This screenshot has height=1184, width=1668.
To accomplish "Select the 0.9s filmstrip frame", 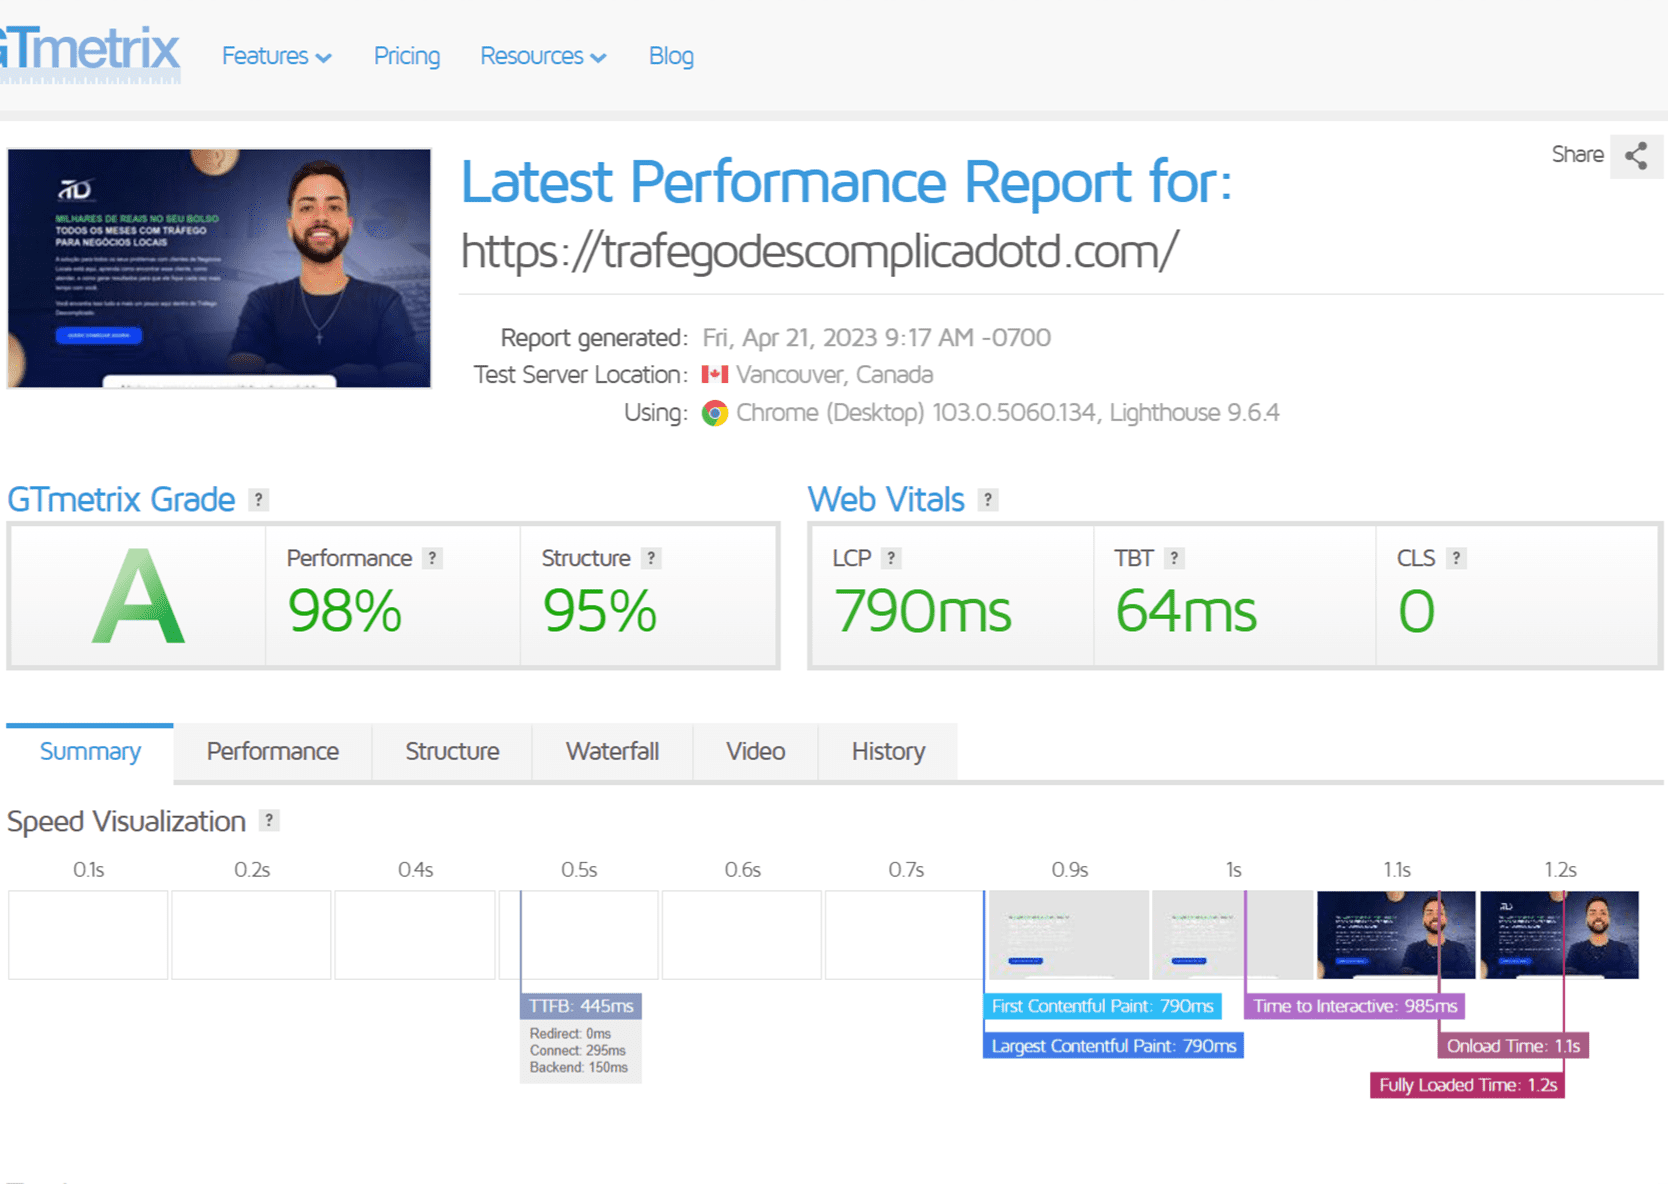I will tap(1069, 935).
